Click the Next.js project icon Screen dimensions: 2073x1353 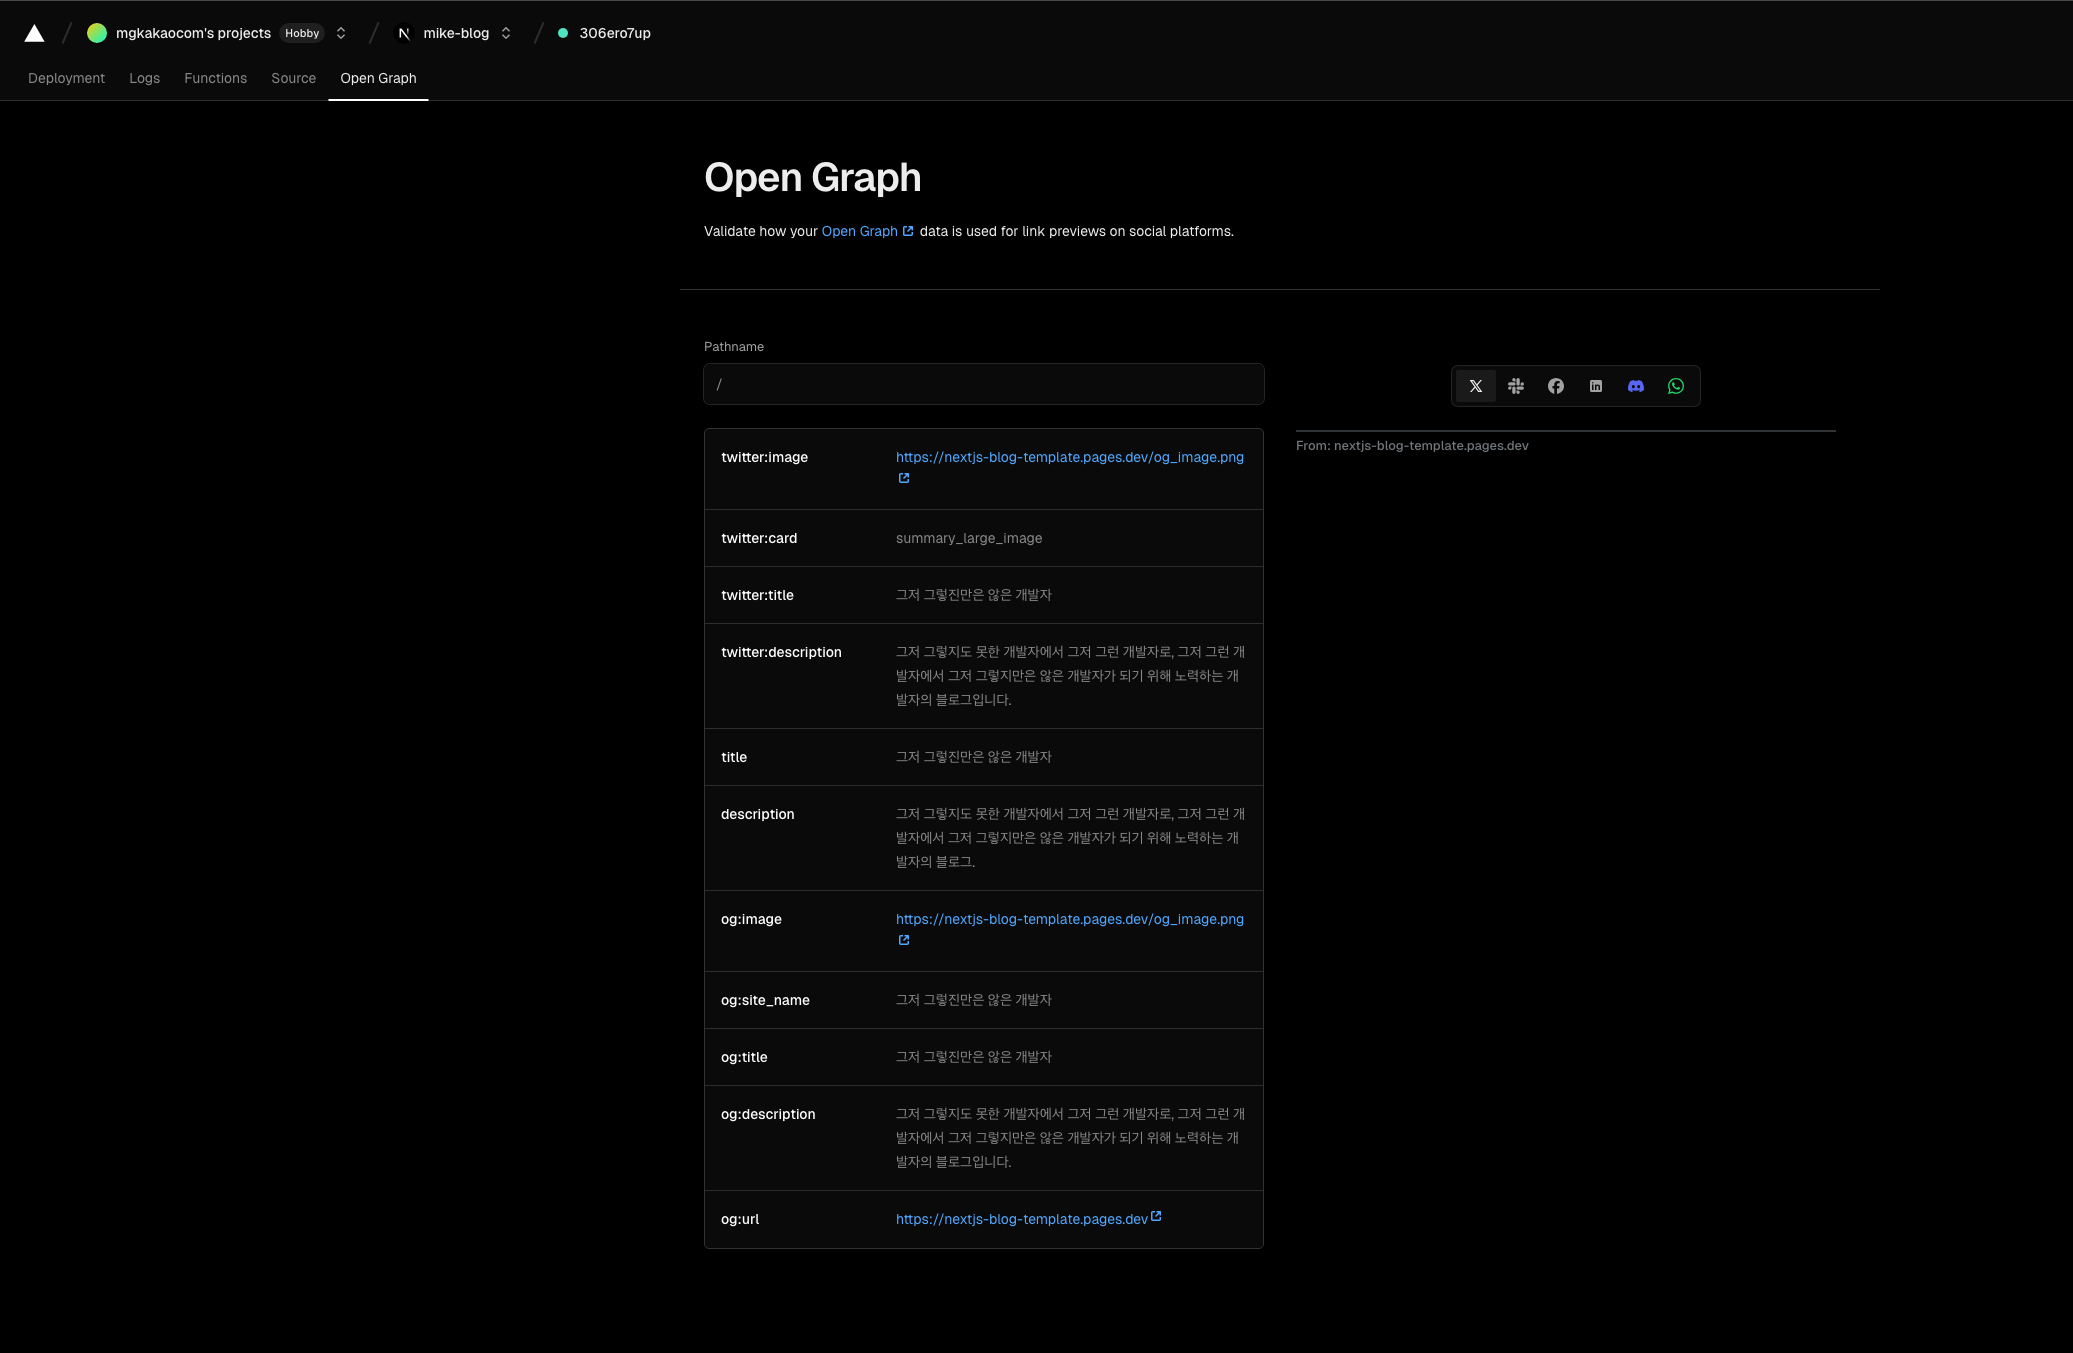404,33
